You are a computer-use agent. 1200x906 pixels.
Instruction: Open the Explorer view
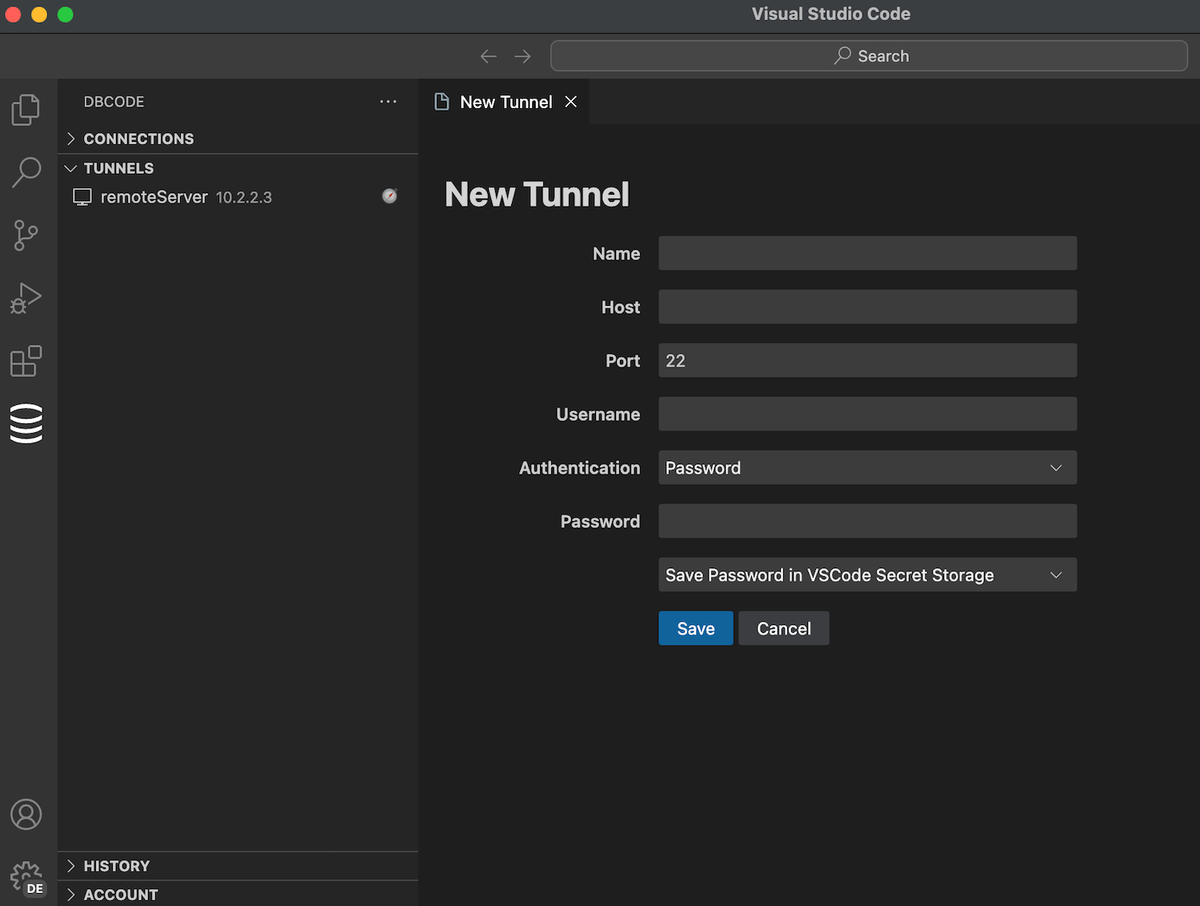tap(27, 110)
